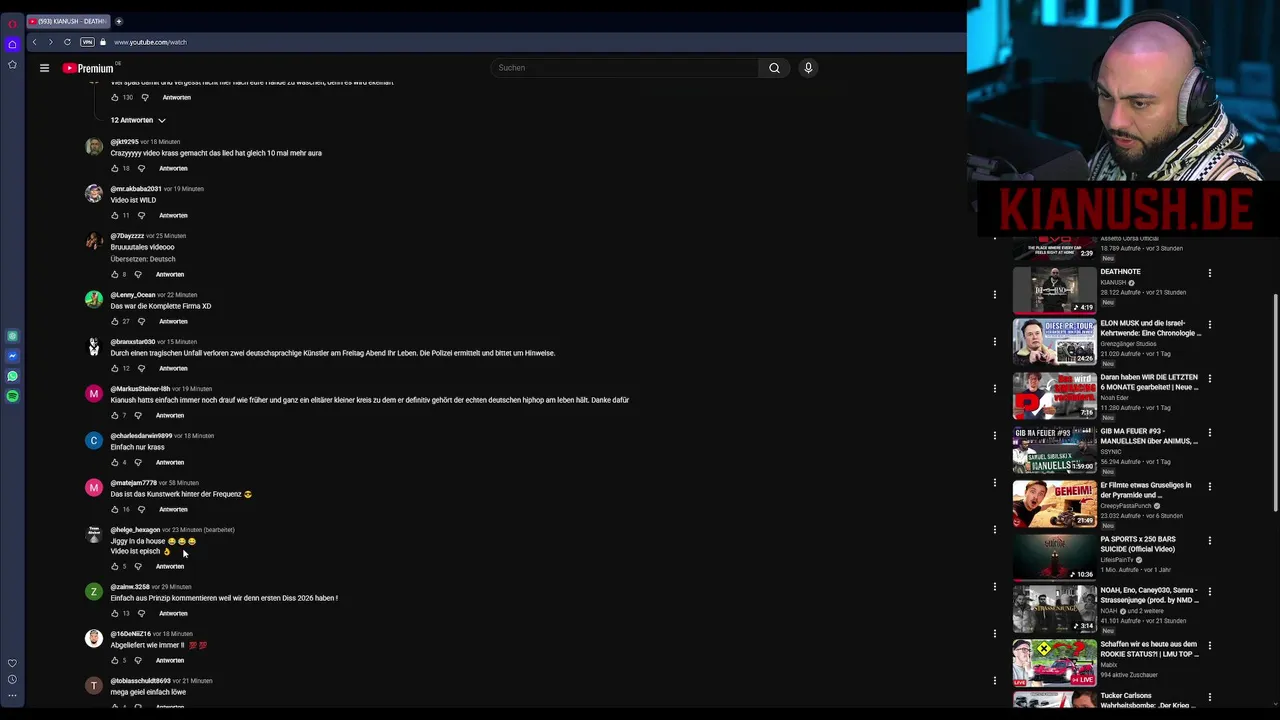Open the bookmarks star icon in the sidebar

(12, 65)
